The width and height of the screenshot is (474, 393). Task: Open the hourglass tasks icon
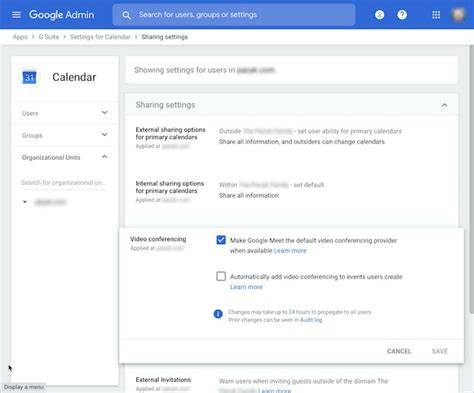point(379,15)
